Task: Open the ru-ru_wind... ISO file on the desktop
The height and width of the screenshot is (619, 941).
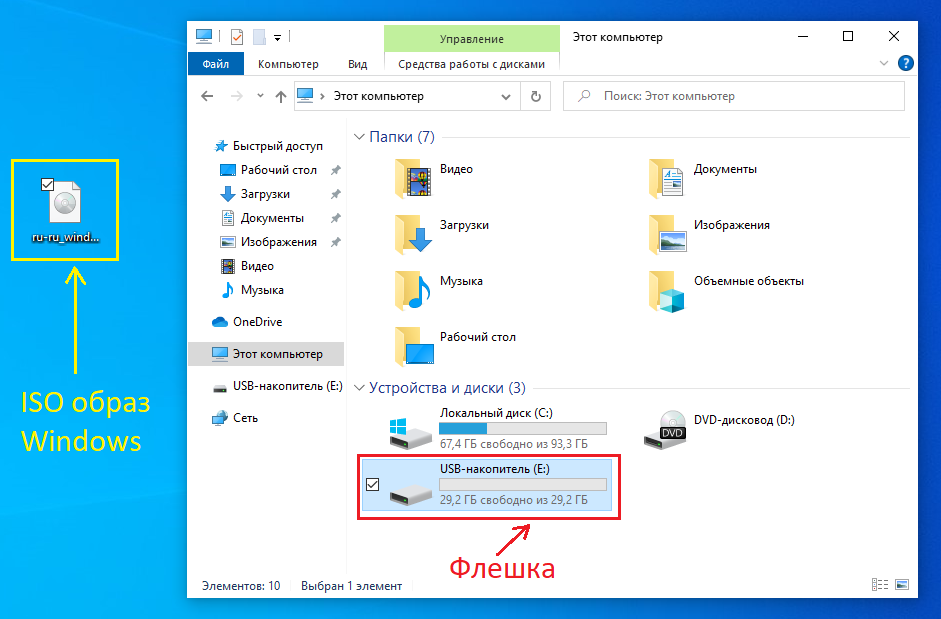Action: tap(64, 200)
